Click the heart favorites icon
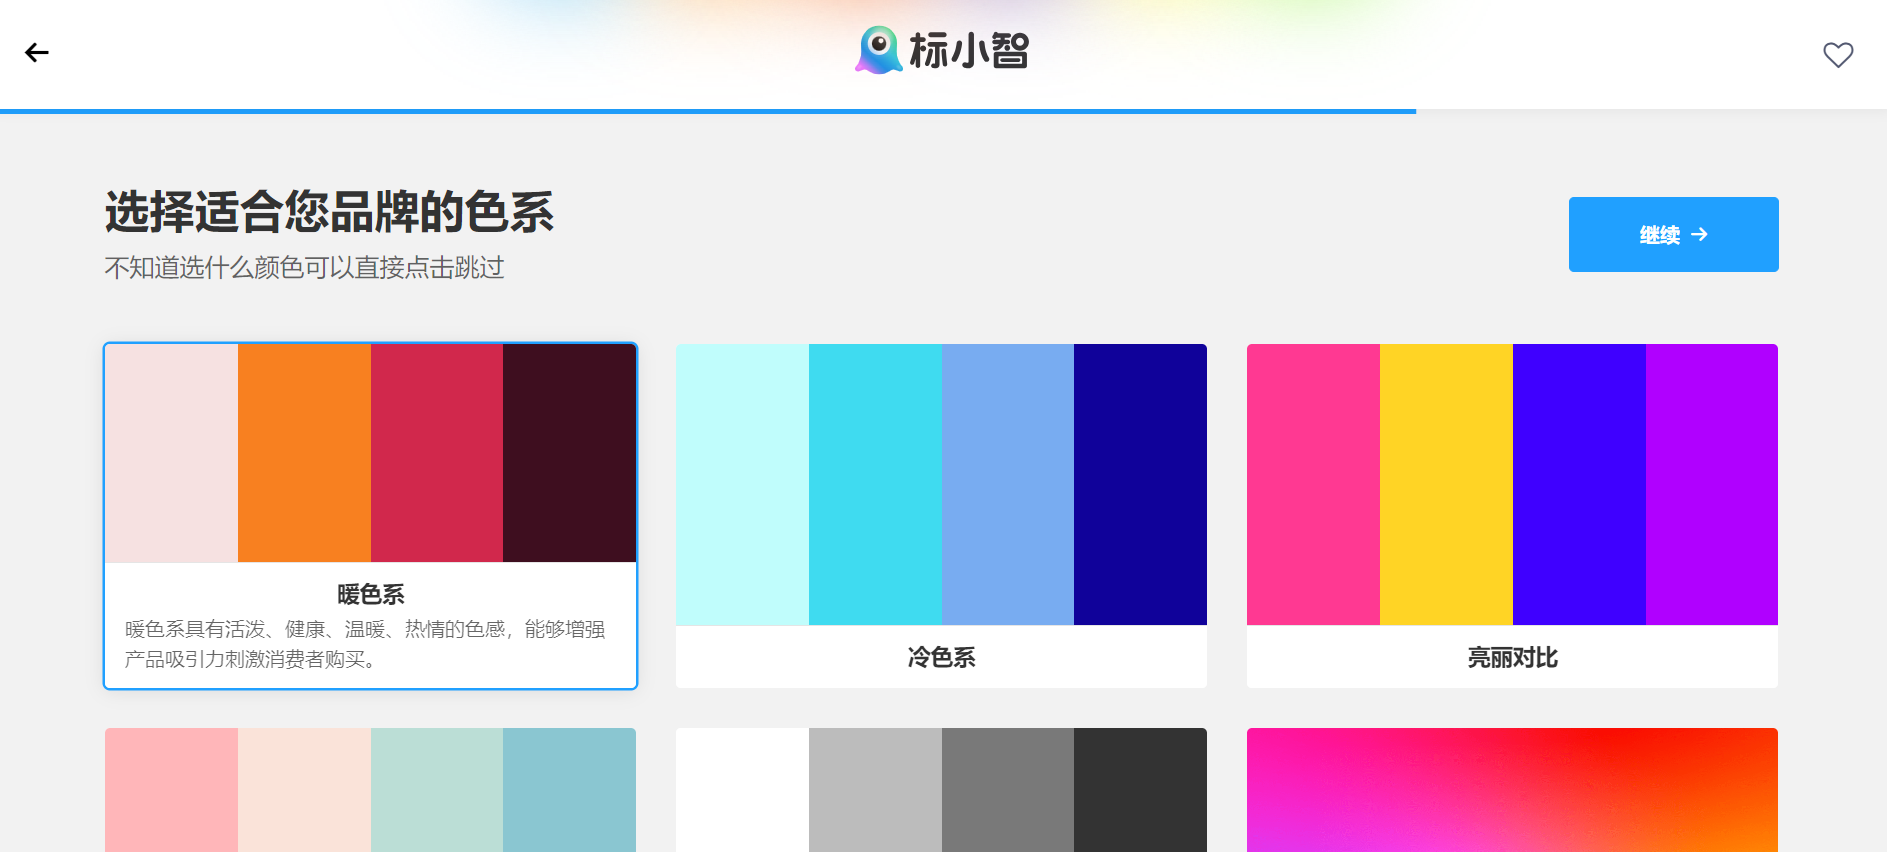Image resolution: width=1887 pixels, height=852 pixels. point(1837,55)
